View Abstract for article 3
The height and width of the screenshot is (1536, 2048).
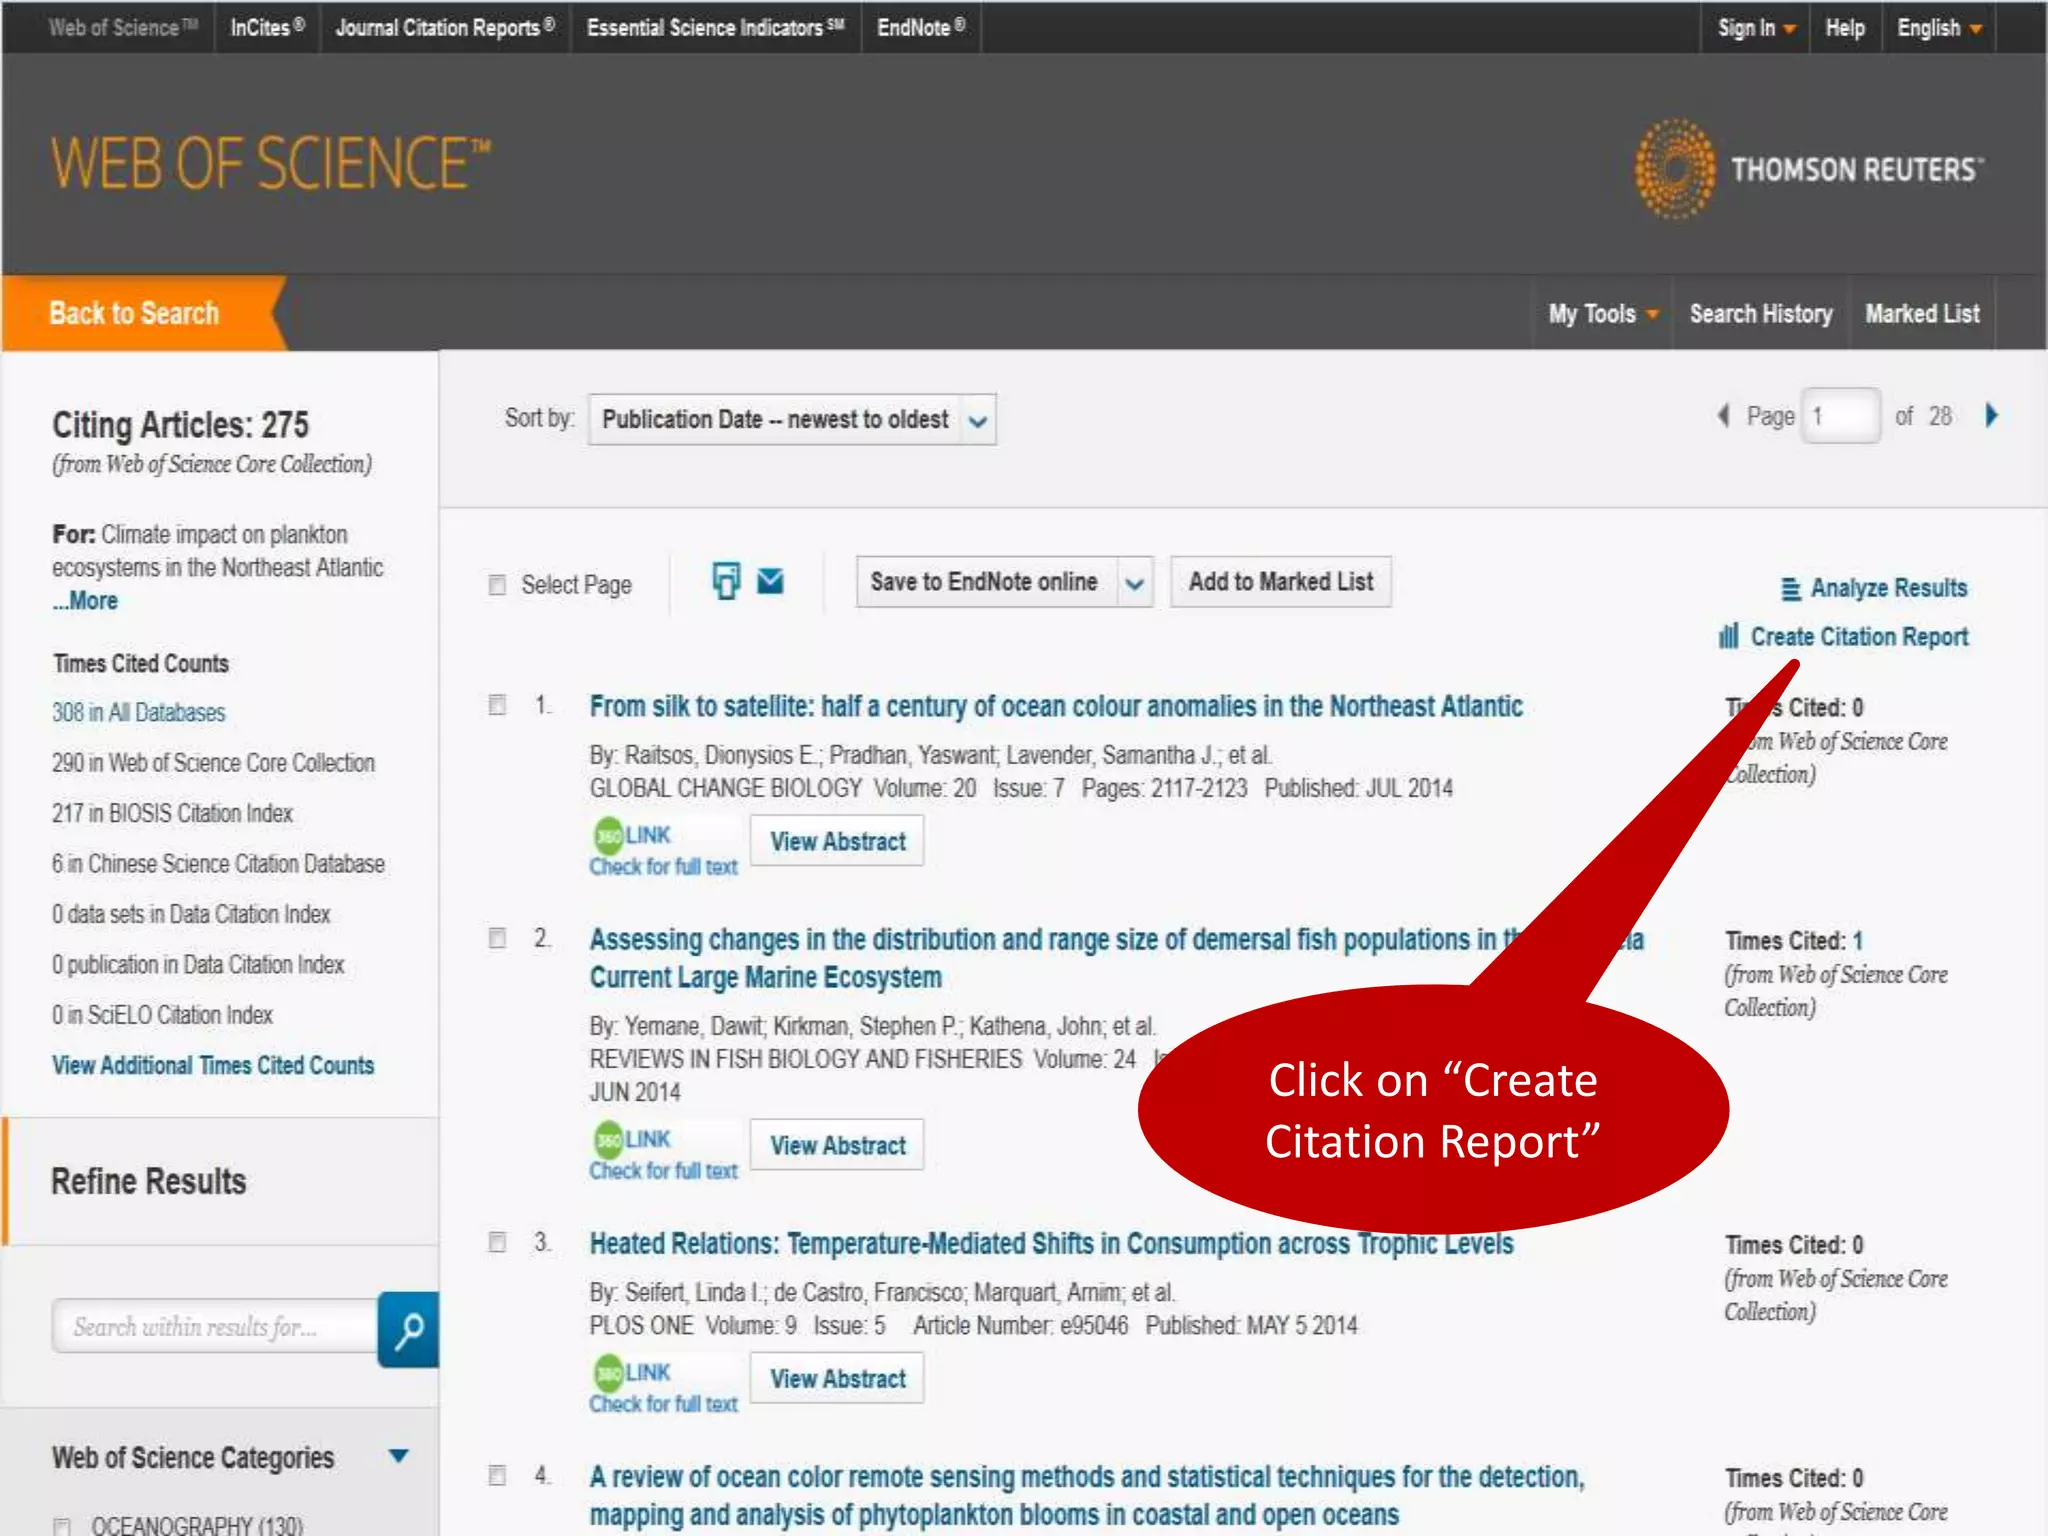838,1378
